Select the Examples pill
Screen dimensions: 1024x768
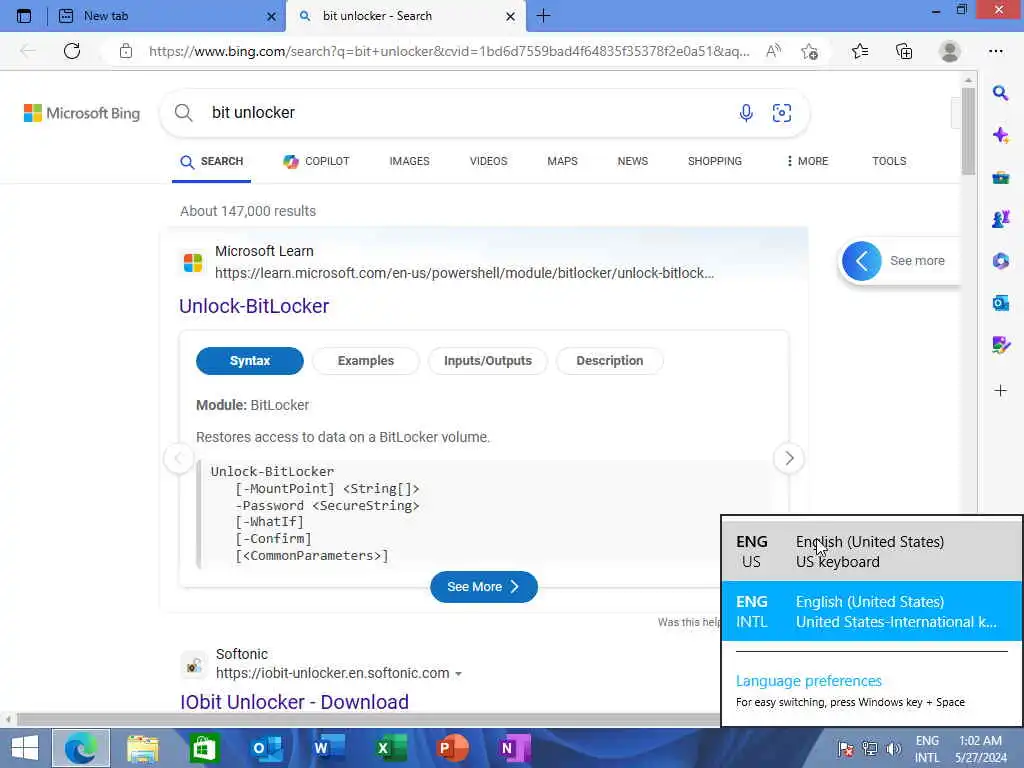[x=366, y=361]
